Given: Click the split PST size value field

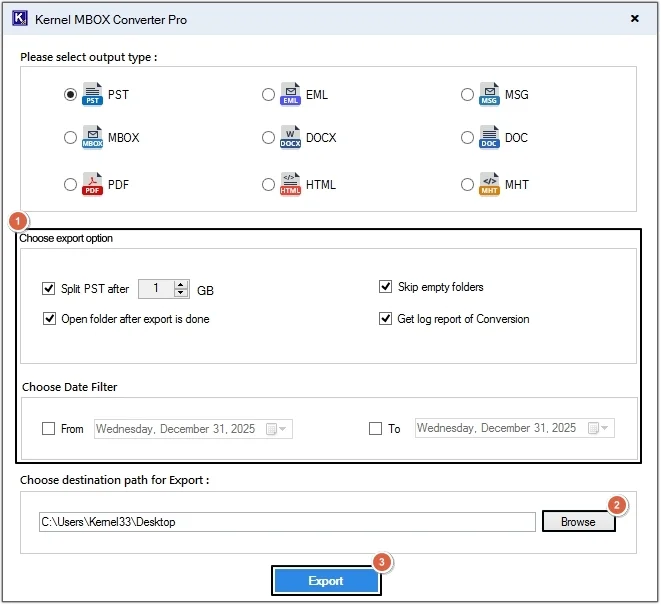Looking at the screenshot, I should 156,289.
